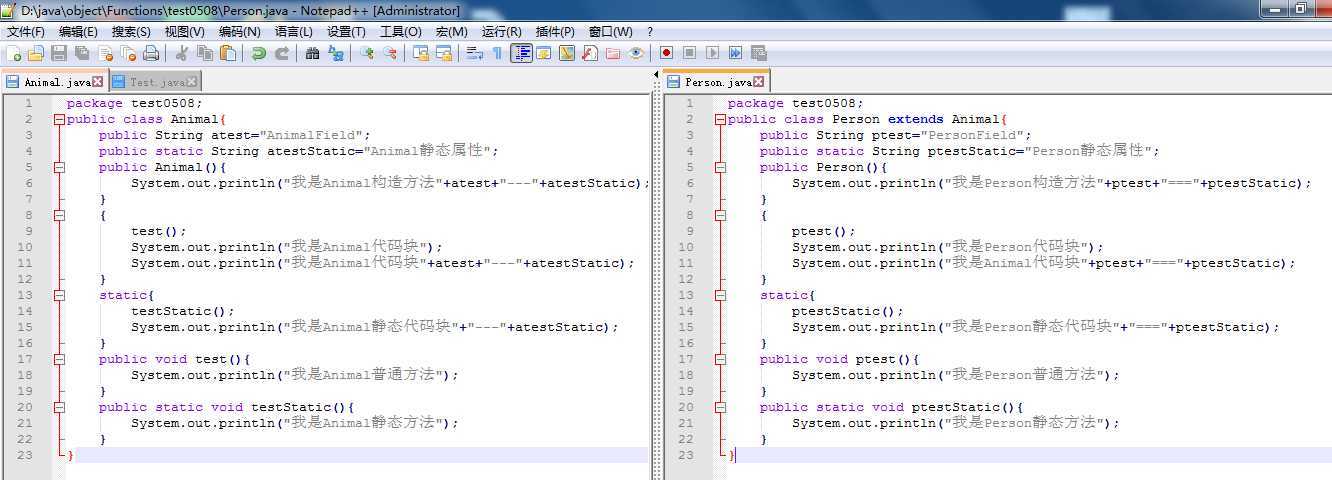Collapse the Person() constructor fold
Viewport: 1332px width, 480px height.
pyautogui.click(x=720, y=167)
